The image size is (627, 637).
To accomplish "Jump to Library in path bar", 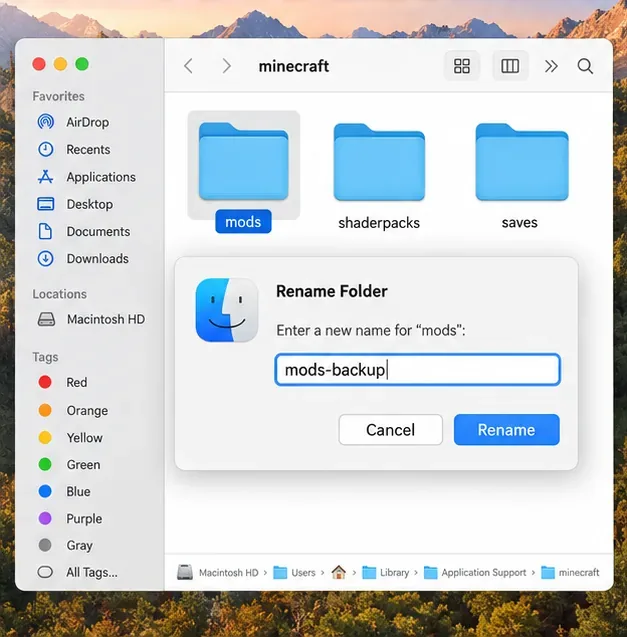I will coord(386,572).
